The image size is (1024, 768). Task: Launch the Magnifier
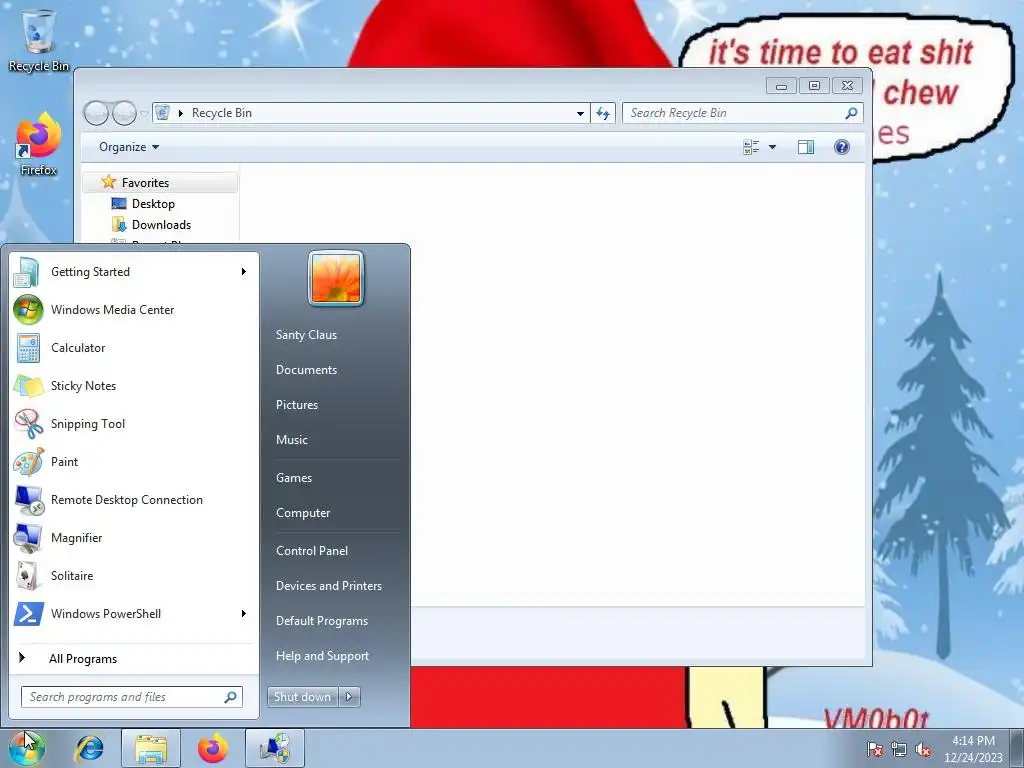coord(134,537)
